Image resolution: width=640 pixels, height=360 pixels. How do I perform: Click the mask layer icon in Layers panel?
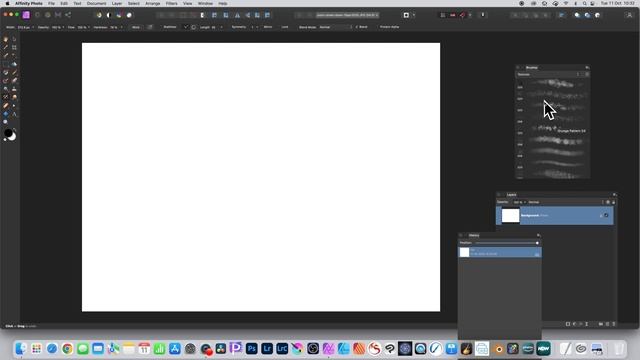click(568, 324)
